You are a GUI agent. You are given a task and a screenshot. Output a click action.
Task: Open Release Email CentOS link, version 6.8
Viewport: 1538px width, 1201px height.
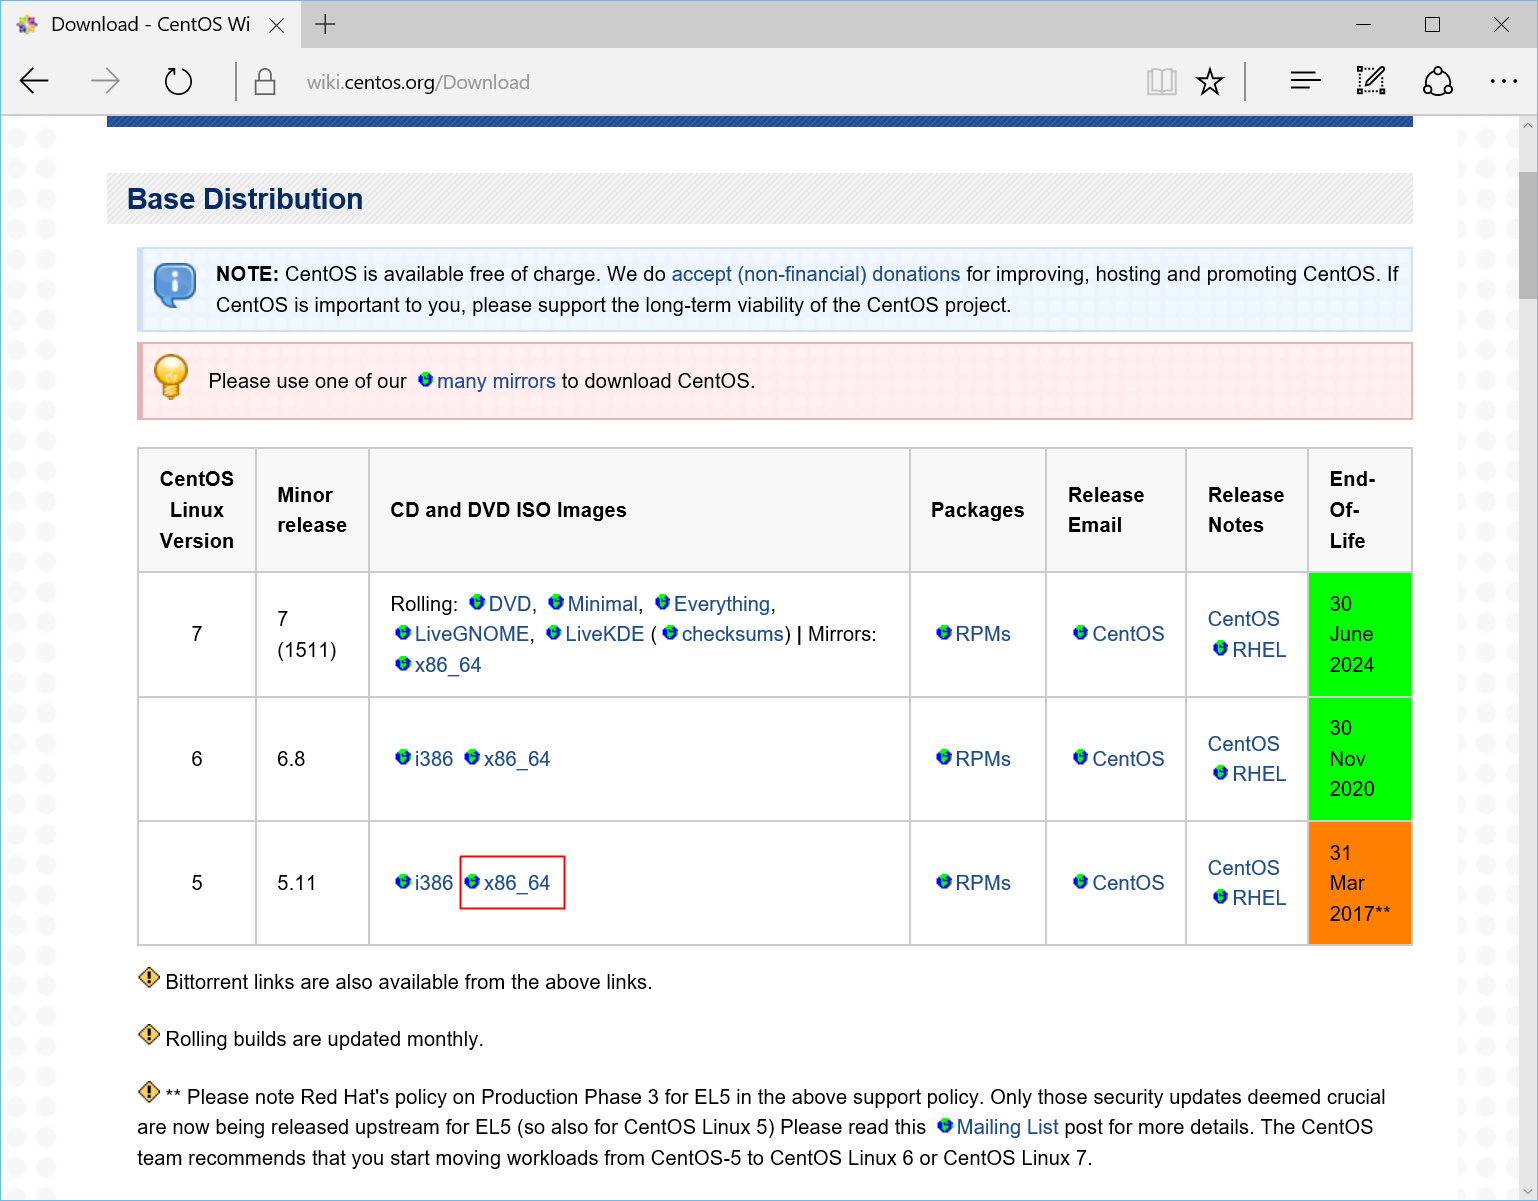point(1118,759)
